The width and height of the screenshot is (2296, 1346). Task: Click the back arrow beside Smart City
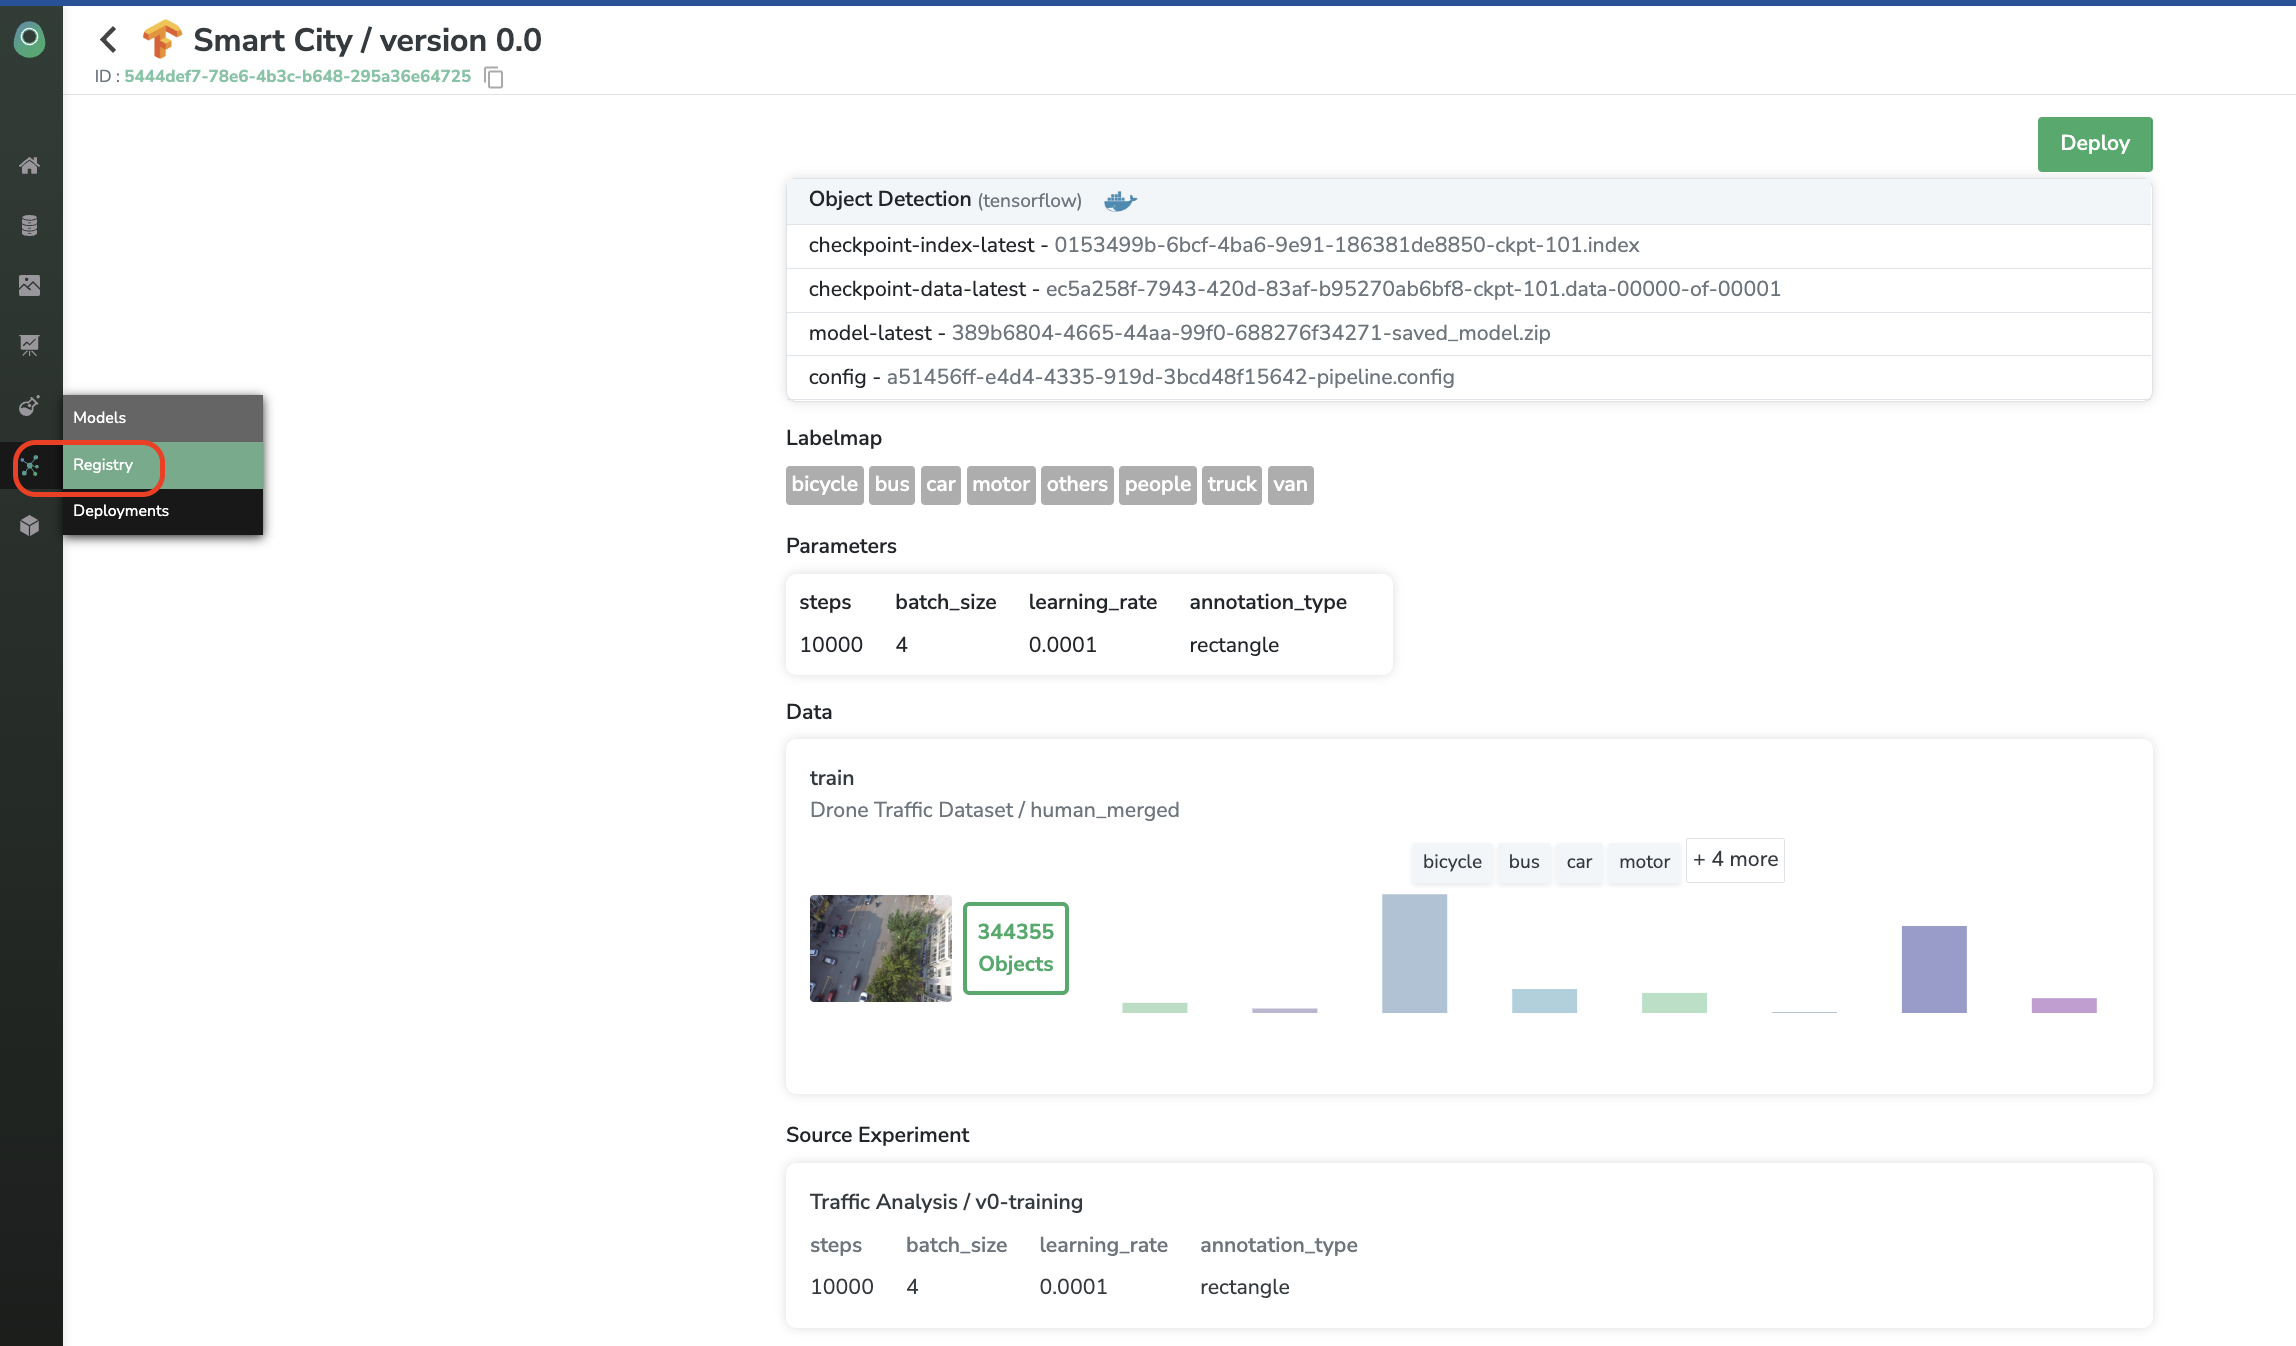[x=109, y=40]
